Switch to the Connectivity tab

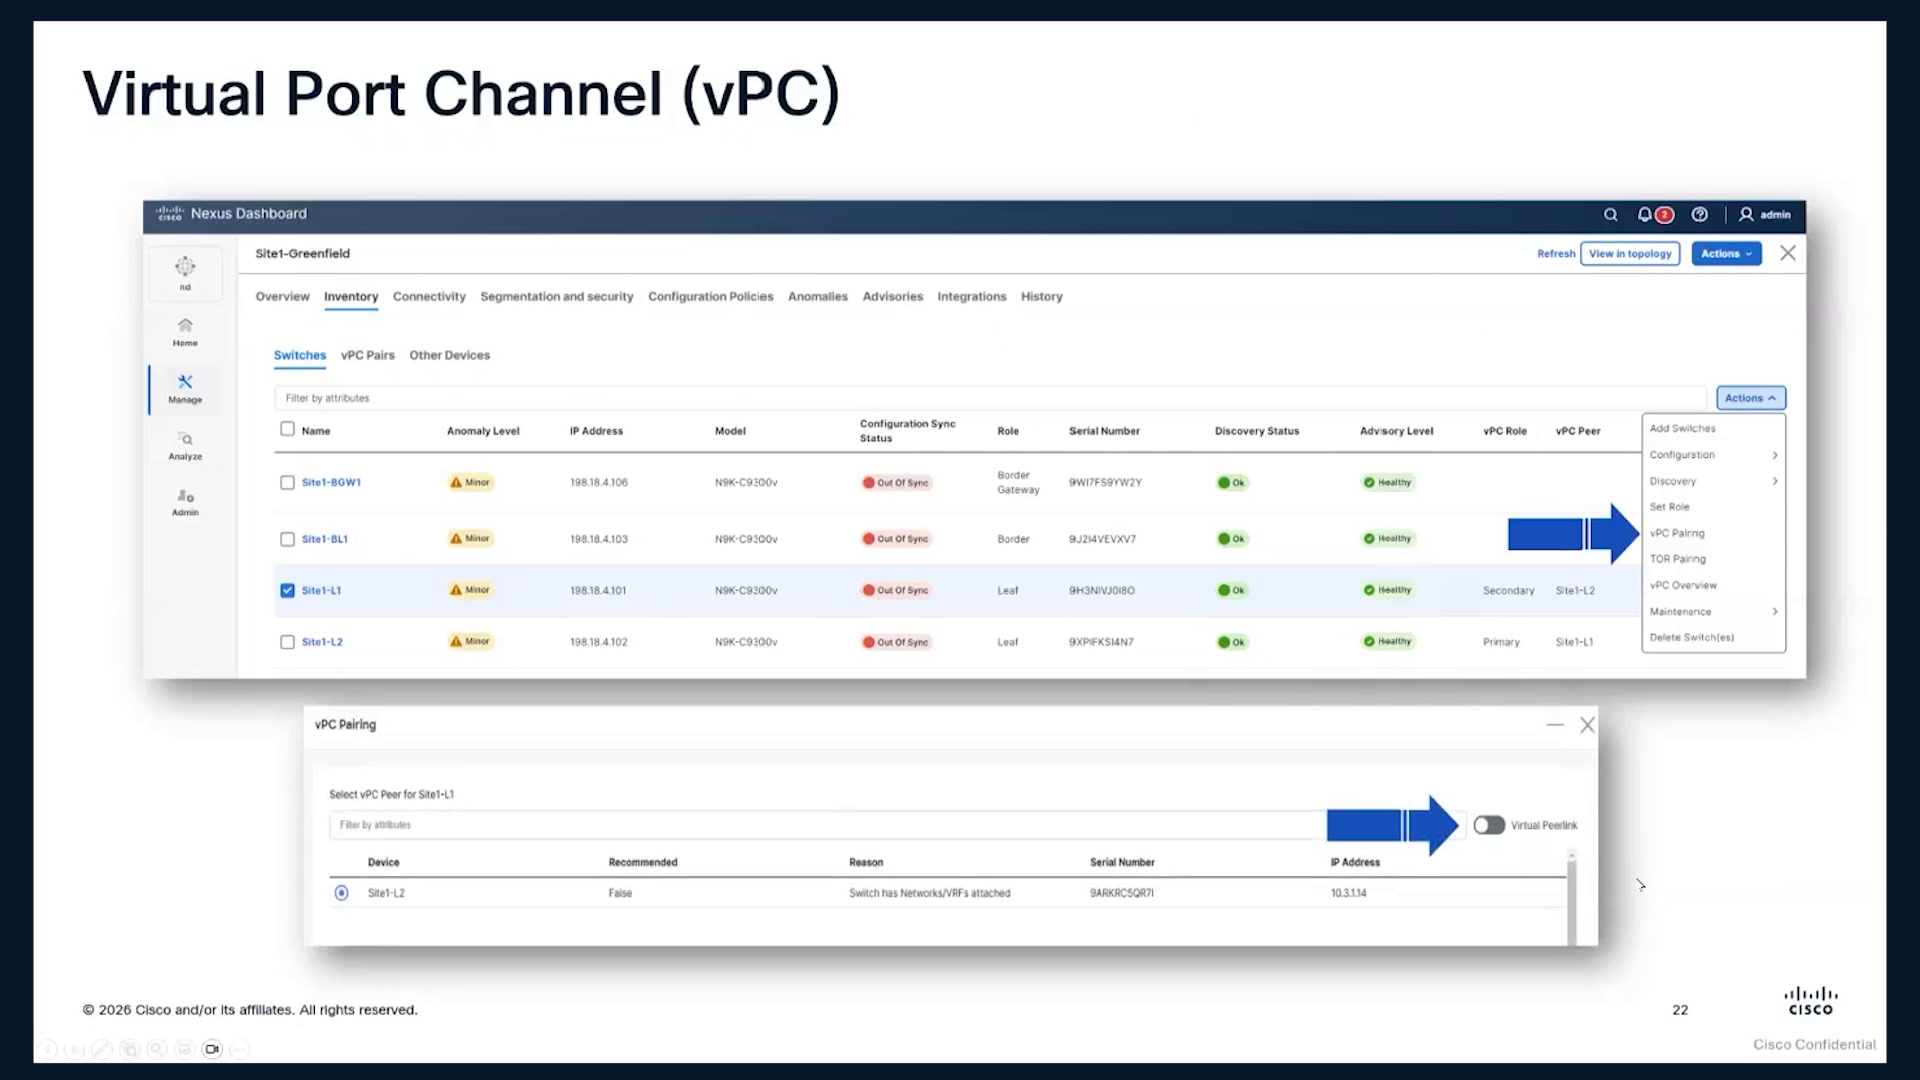tap(429, 297)
